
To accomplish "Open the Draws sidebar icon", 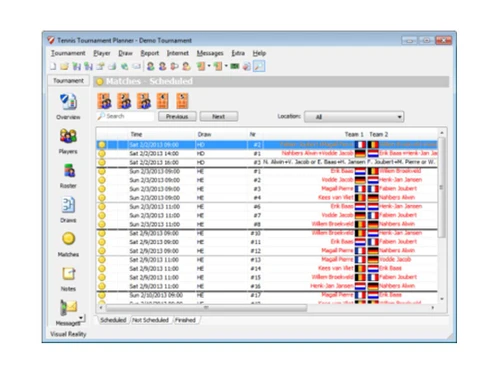I will coord(68,205).
